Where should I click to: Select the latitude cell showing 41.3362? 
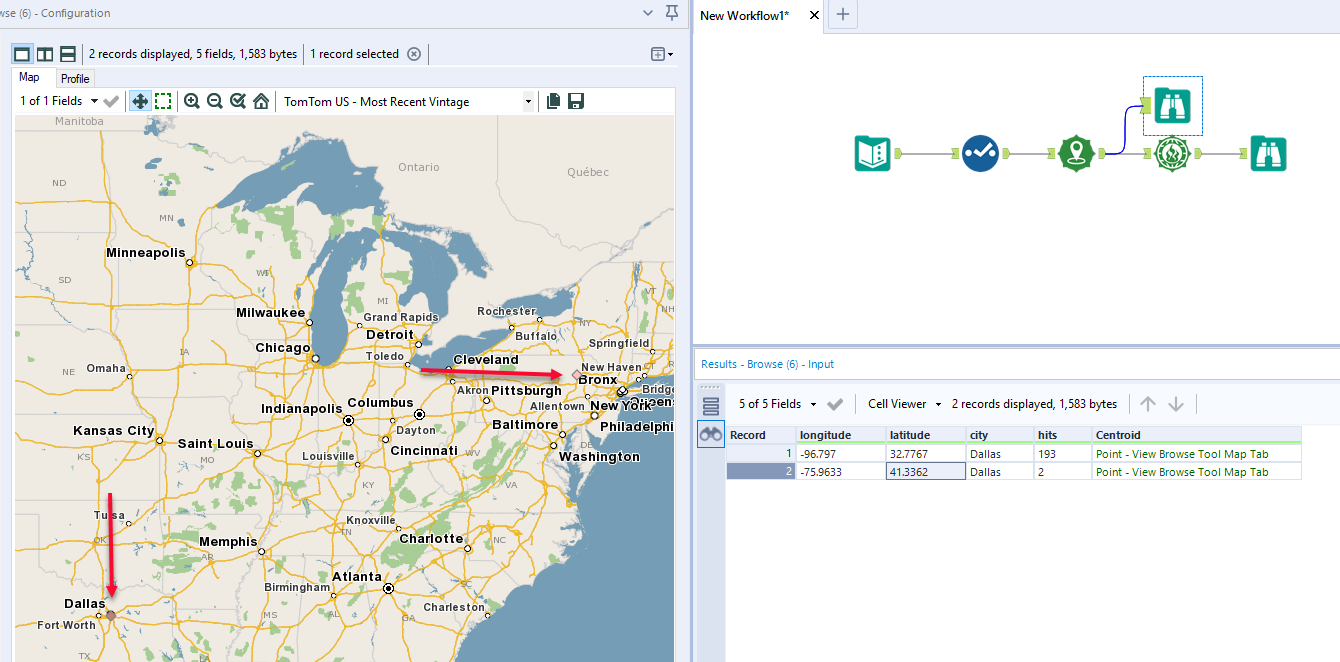pyautogui.click(x=925, y=471)
